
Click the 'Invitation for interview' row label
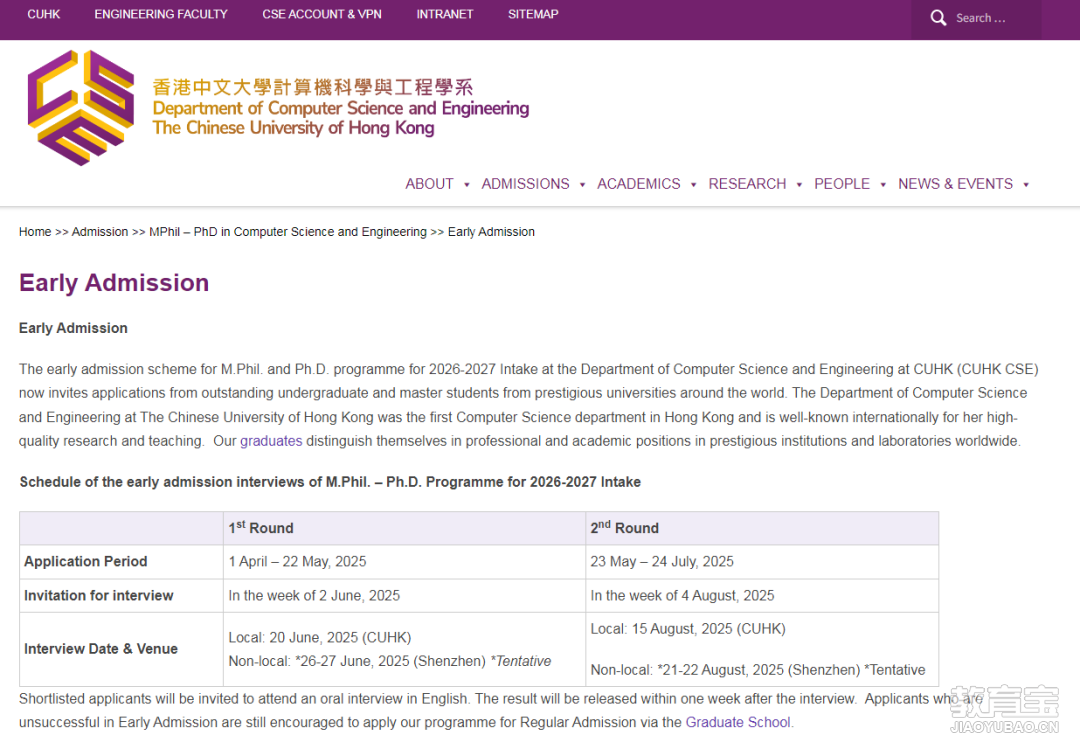coord(98,596)
